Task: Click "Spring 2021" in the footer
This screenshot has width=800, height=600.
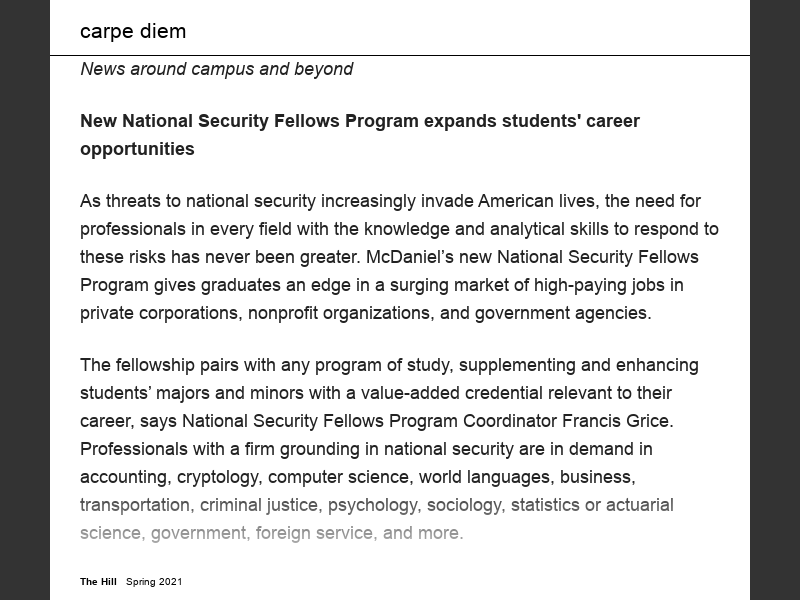Action: point(154,582)
